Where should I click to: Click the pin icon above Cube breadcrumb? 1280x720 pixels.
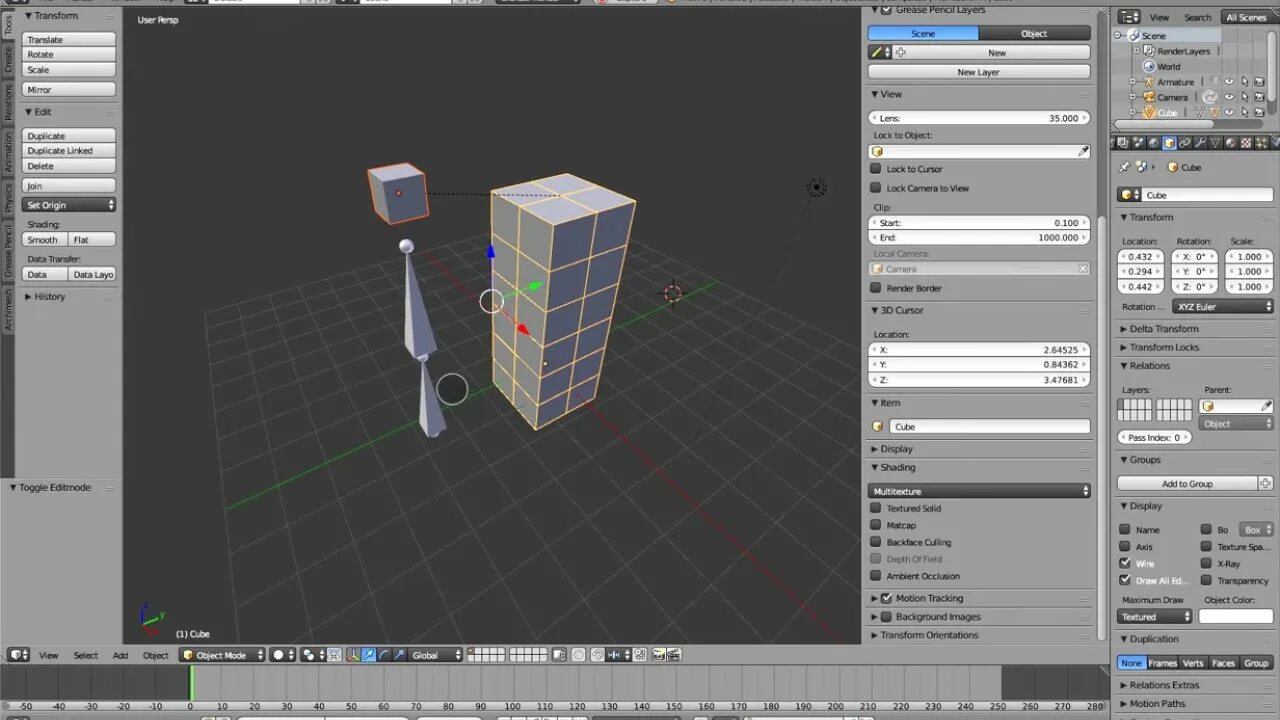click(x=1123, y=167)
